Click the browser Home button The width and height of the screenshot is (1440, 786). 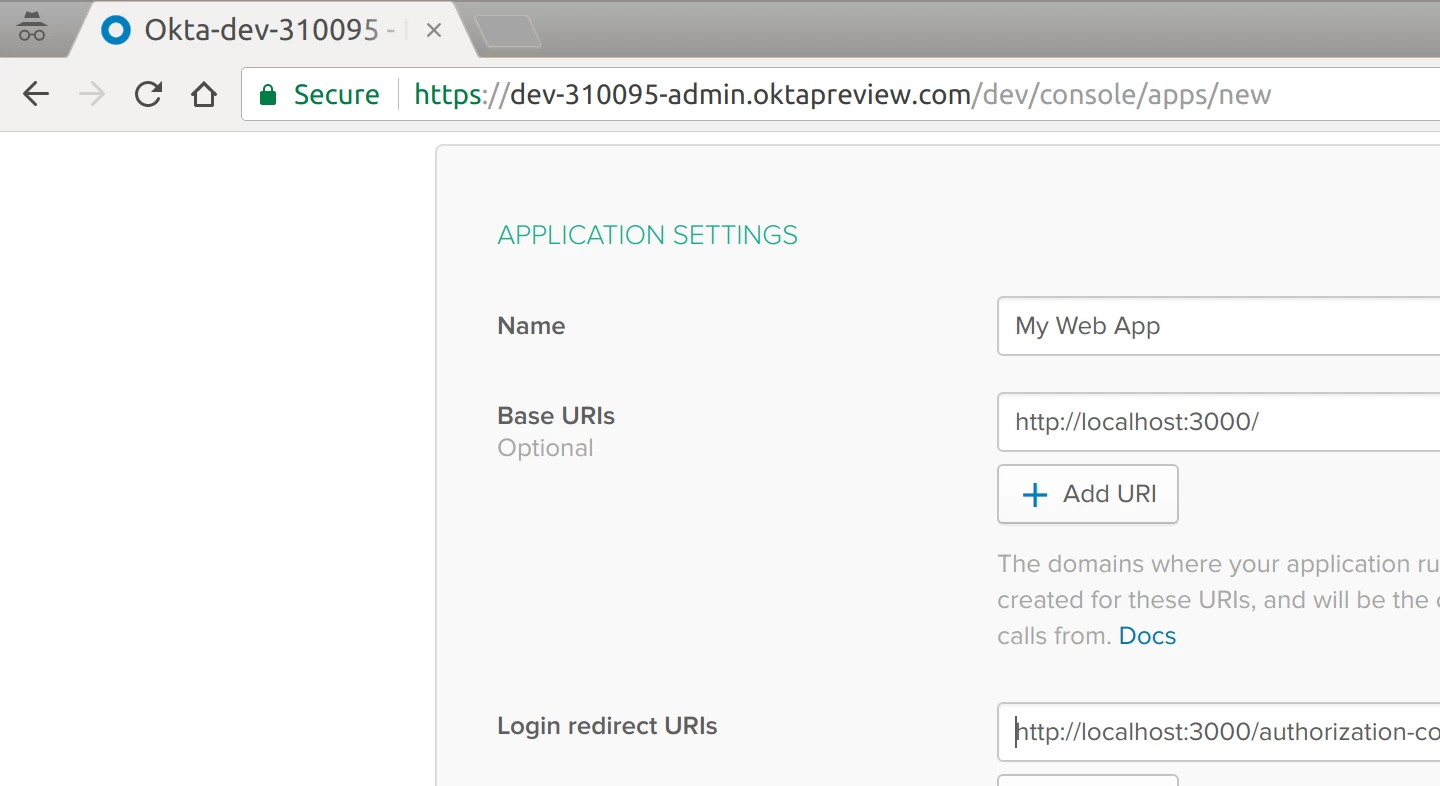(x=204, y=95)
